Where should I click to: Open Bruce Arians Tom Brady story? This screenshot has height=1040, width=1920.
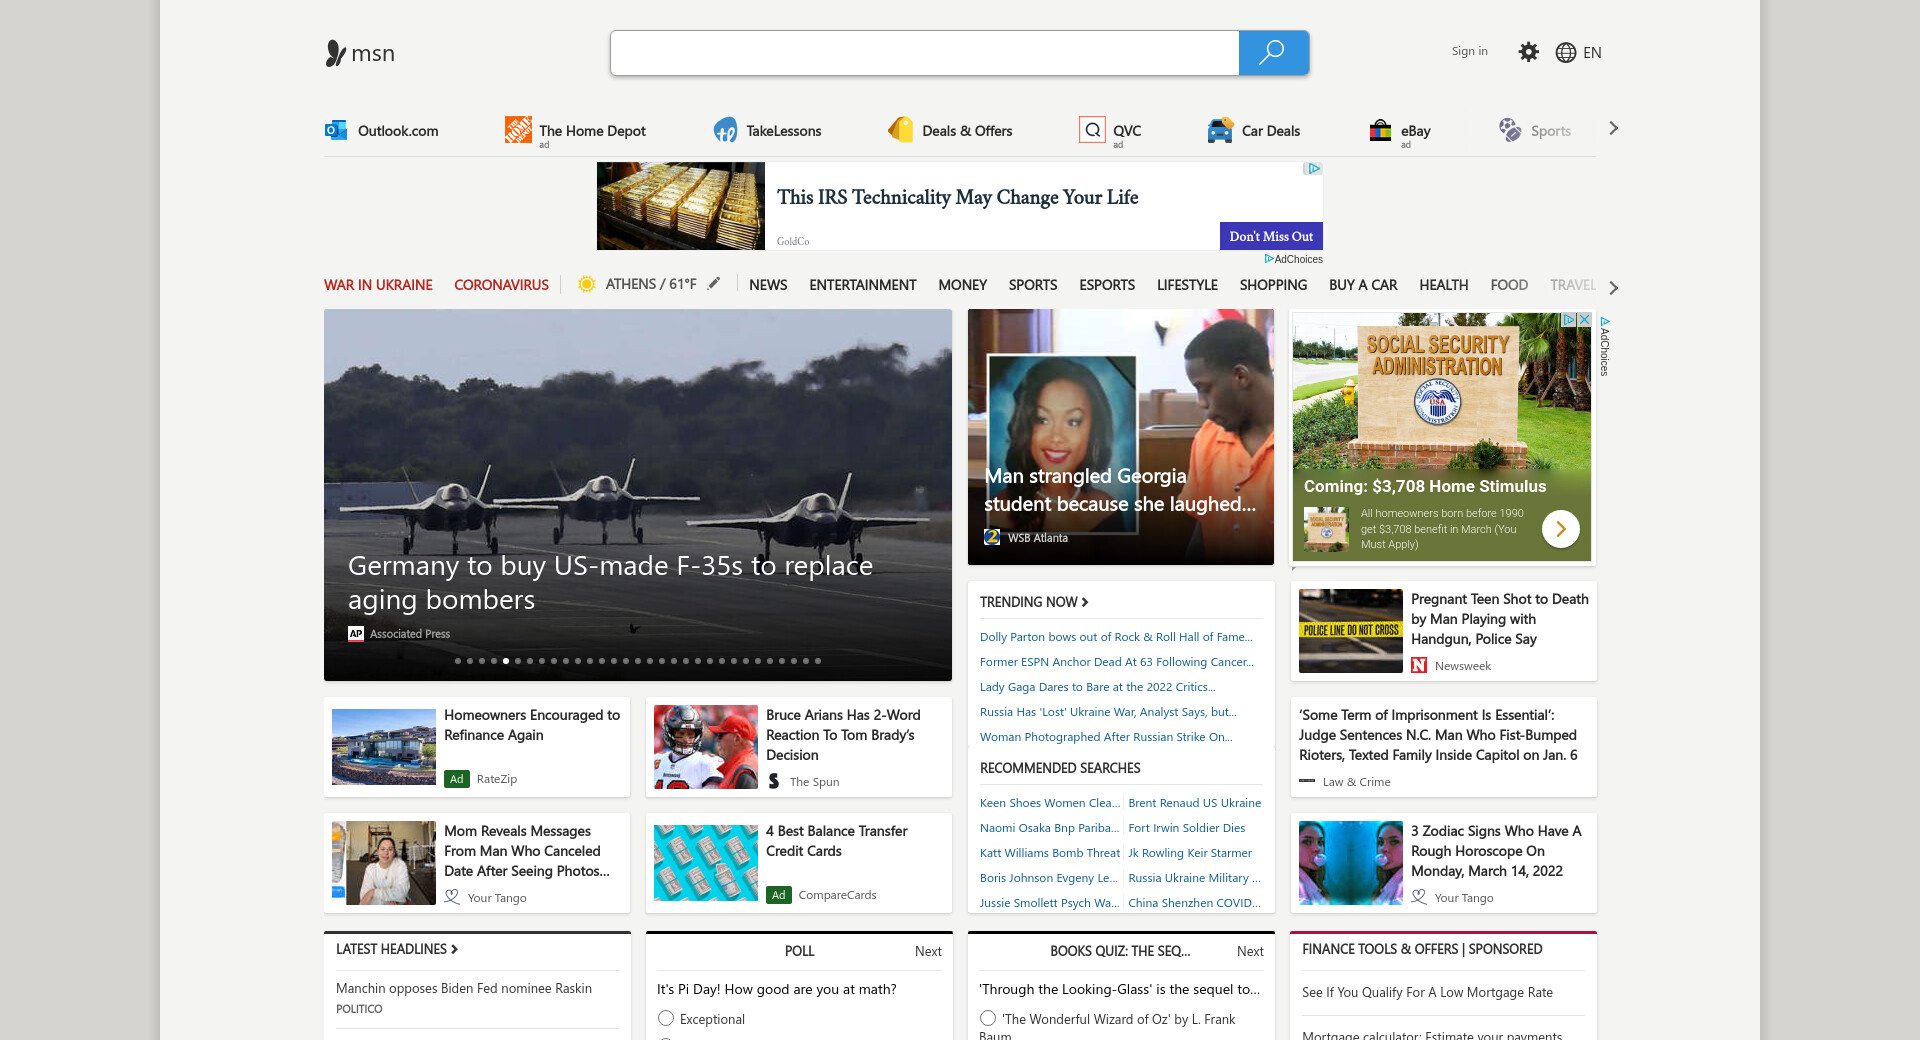[x=843, y=735]
